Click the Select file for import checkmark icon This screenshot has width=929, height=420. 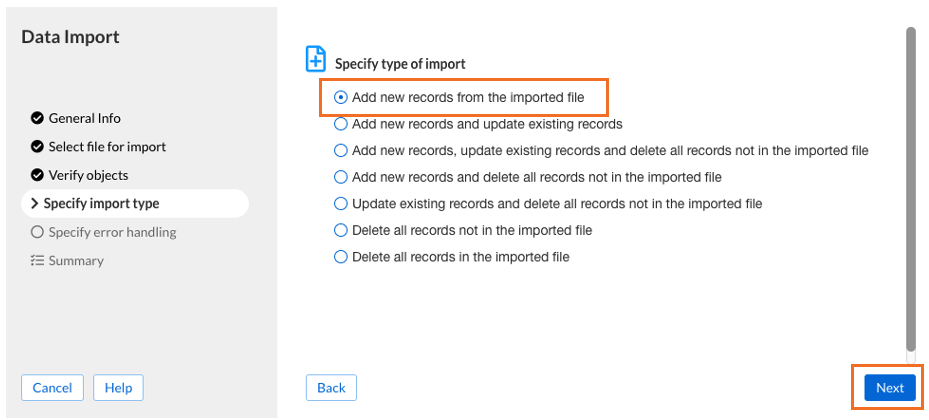(38, 147)
